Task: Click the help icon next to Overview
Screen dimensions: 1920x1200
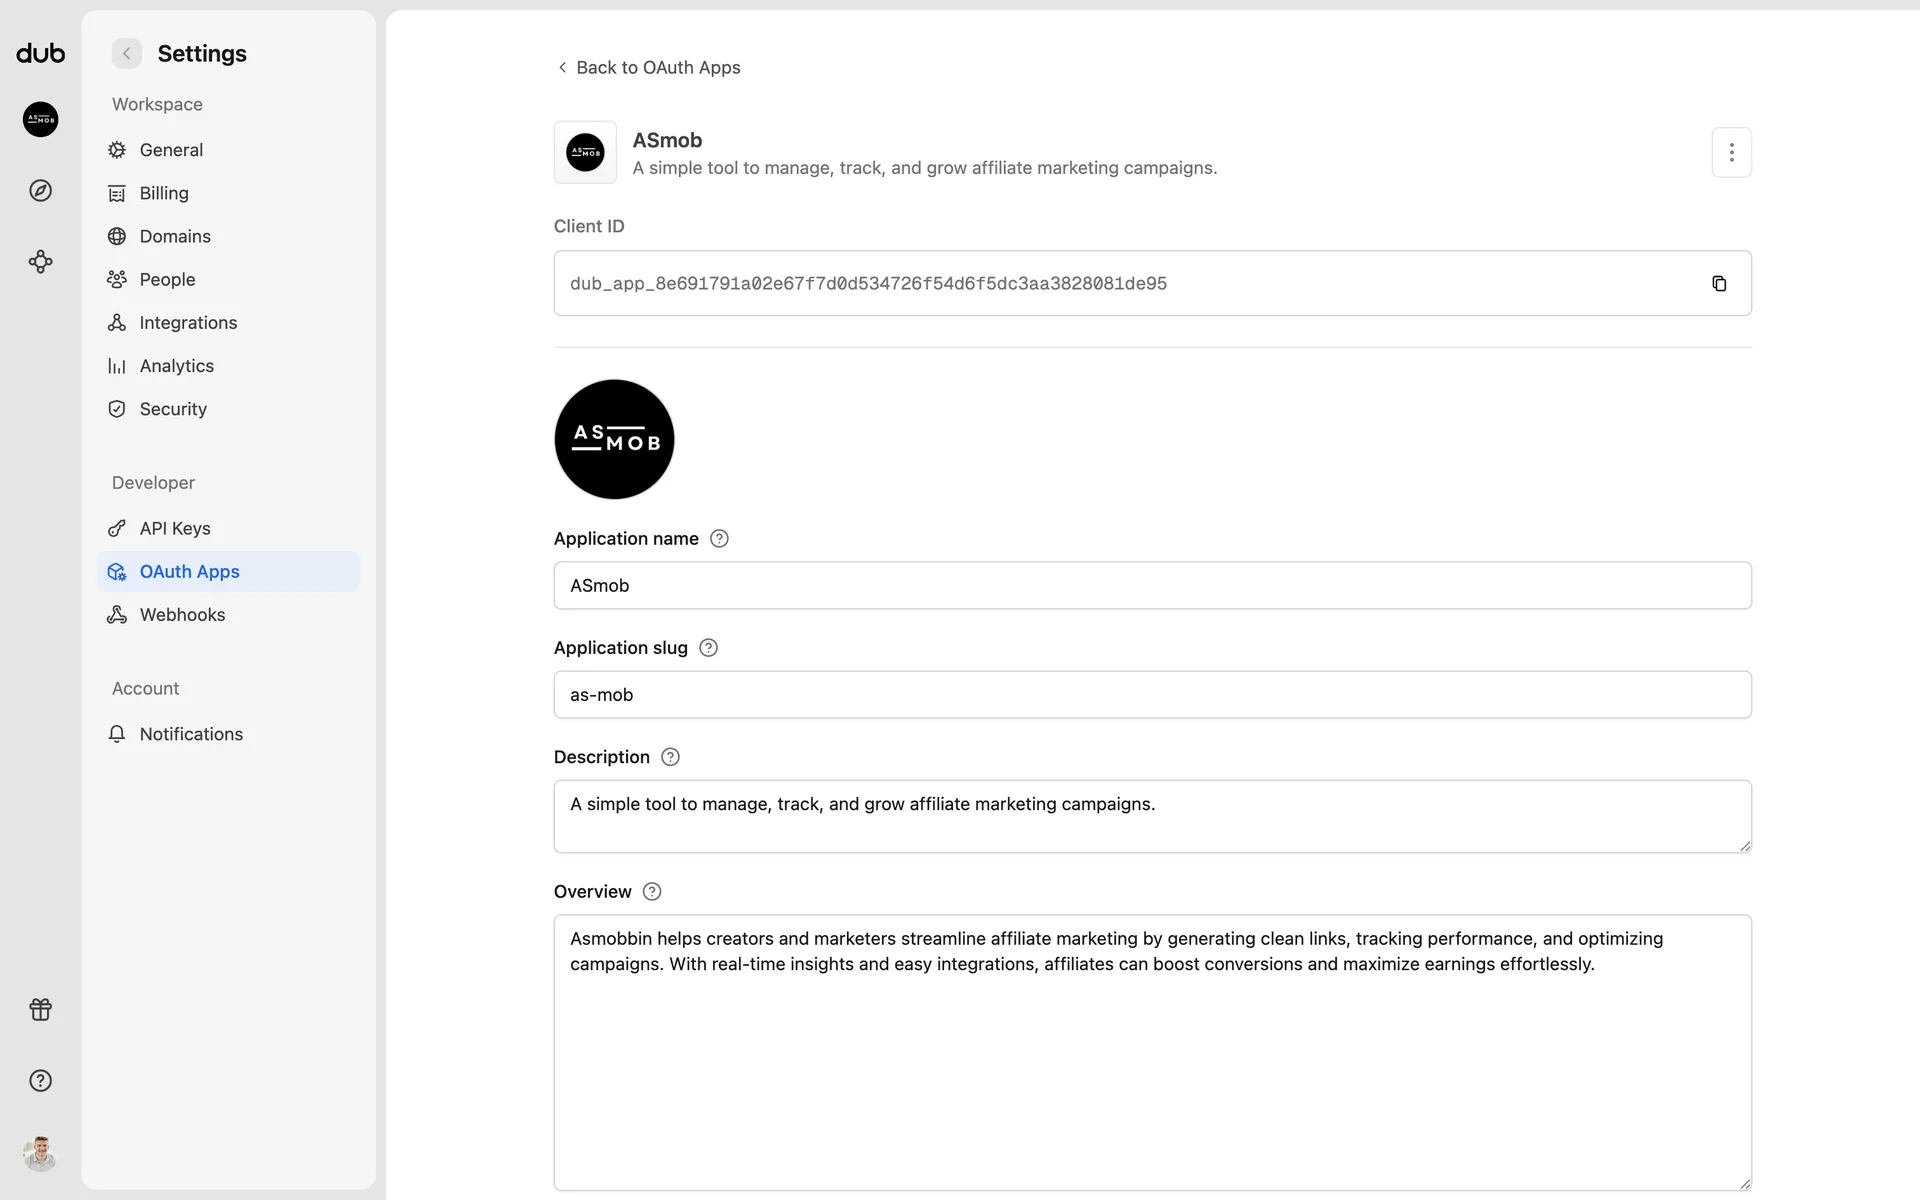Action: 652,892
